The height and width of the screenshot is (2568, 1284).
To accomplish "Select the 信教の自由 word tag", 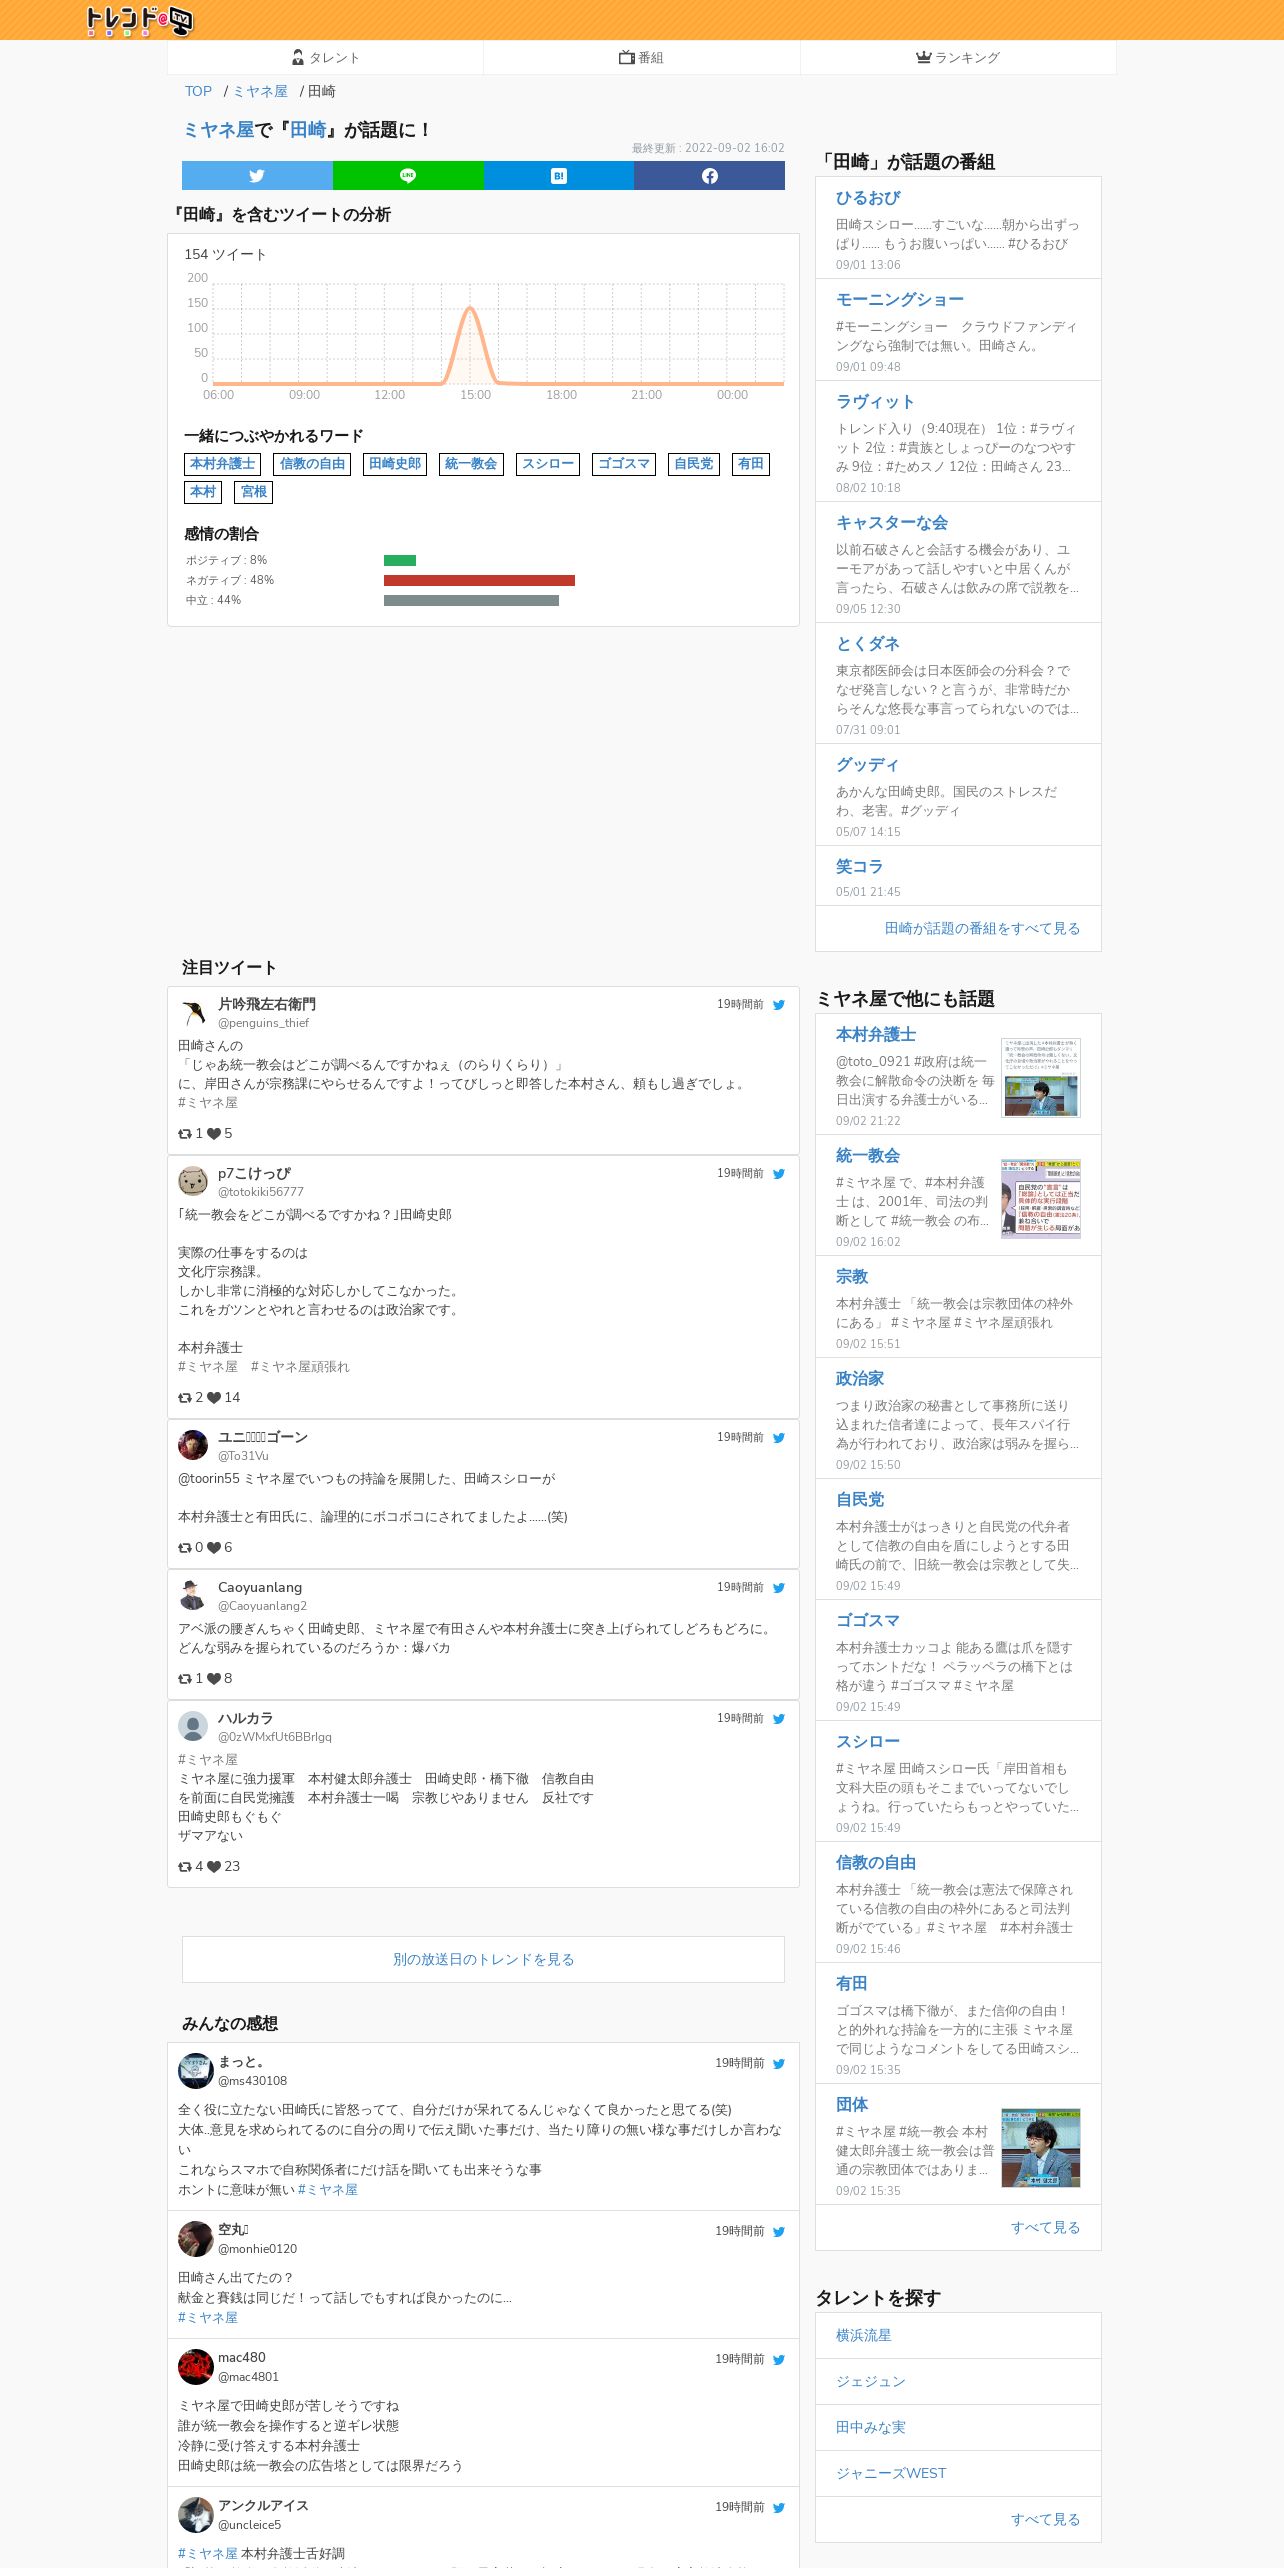I will click(x=312, y=464).
